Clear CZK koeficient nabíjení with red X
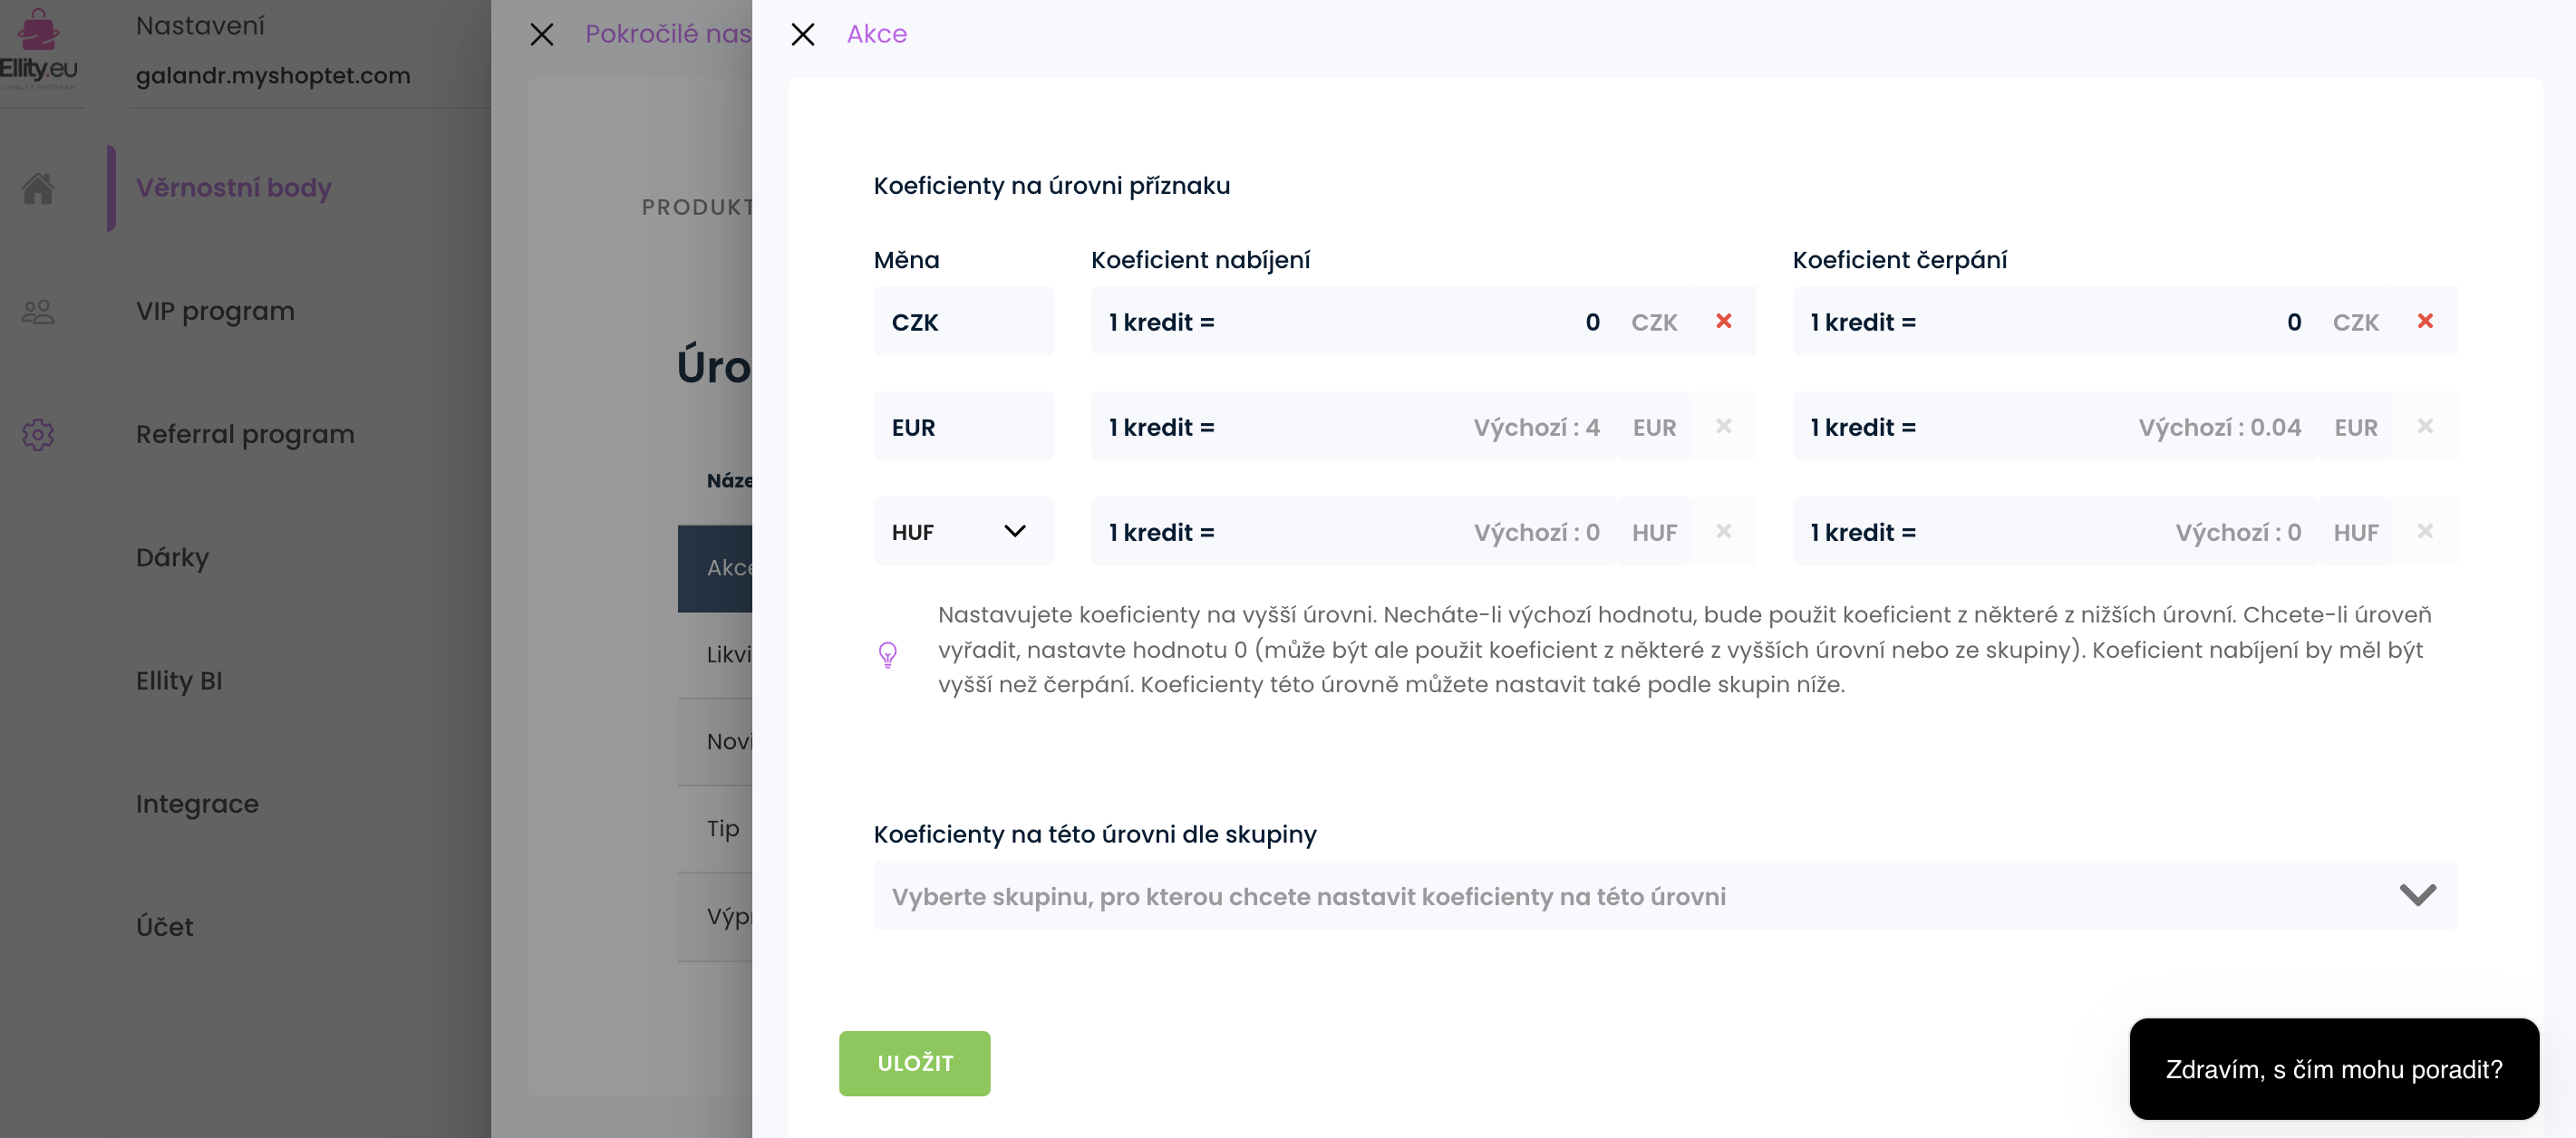 pyautogui.click(x=1723, y=321)
